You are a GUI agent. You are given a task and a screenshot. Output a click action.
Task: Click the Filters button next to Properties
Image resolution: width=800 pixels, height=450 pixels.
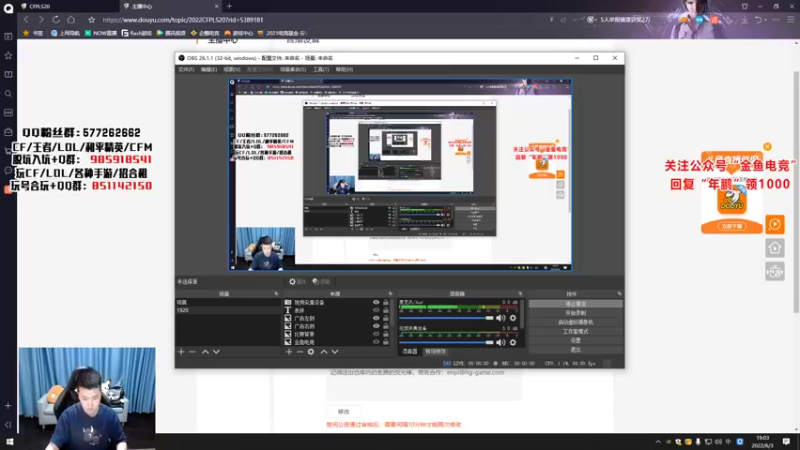point(321,282)
